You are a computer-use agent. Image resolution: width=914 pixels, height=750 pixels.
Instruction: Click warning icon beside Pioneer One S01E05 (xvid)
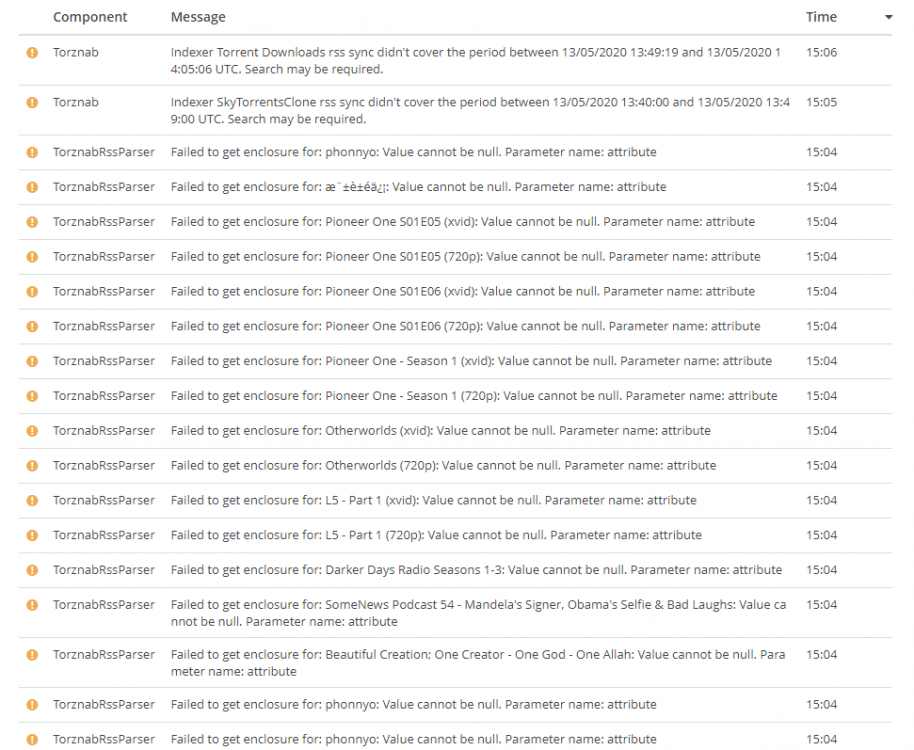tap(32, 222)
